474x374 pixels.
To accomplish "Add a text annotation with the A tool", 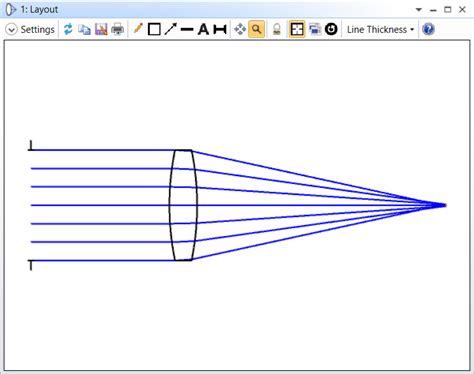I will click(x=203, y=30).
